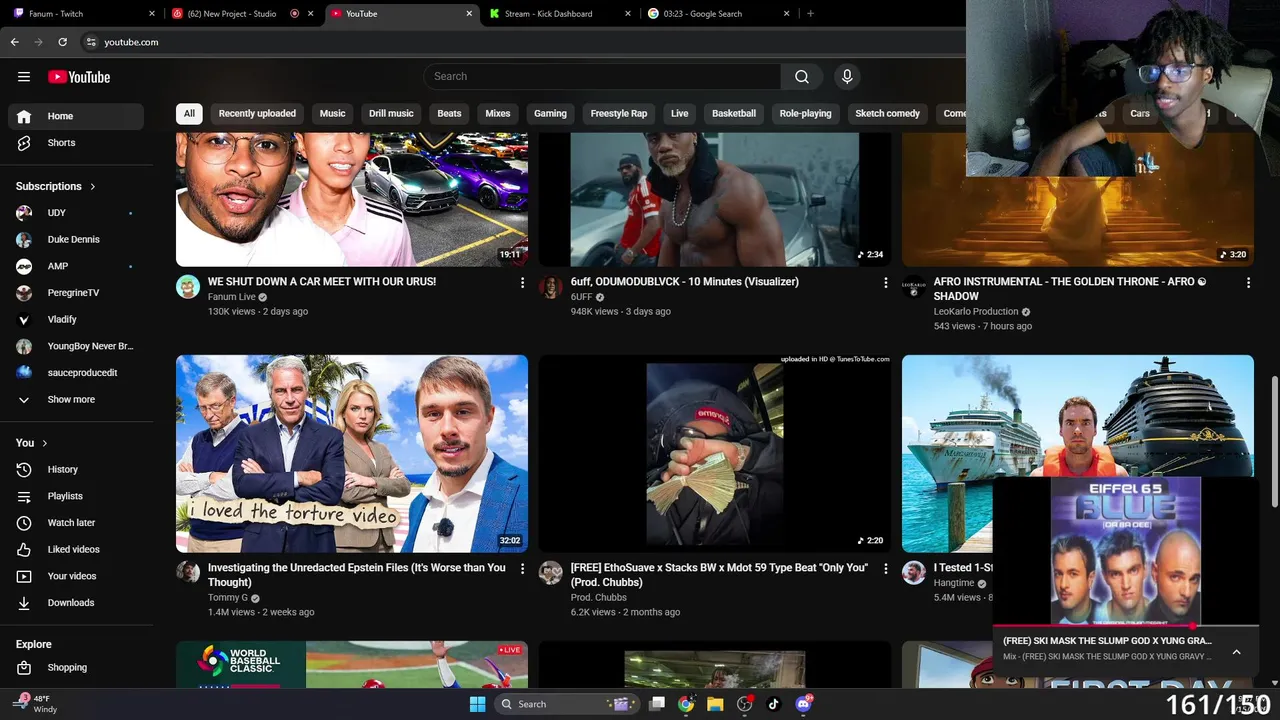Expand the Subscriptions section chevron
Image resolution: width=1280 pixels, height=720 pixels.
pos(93,187)
